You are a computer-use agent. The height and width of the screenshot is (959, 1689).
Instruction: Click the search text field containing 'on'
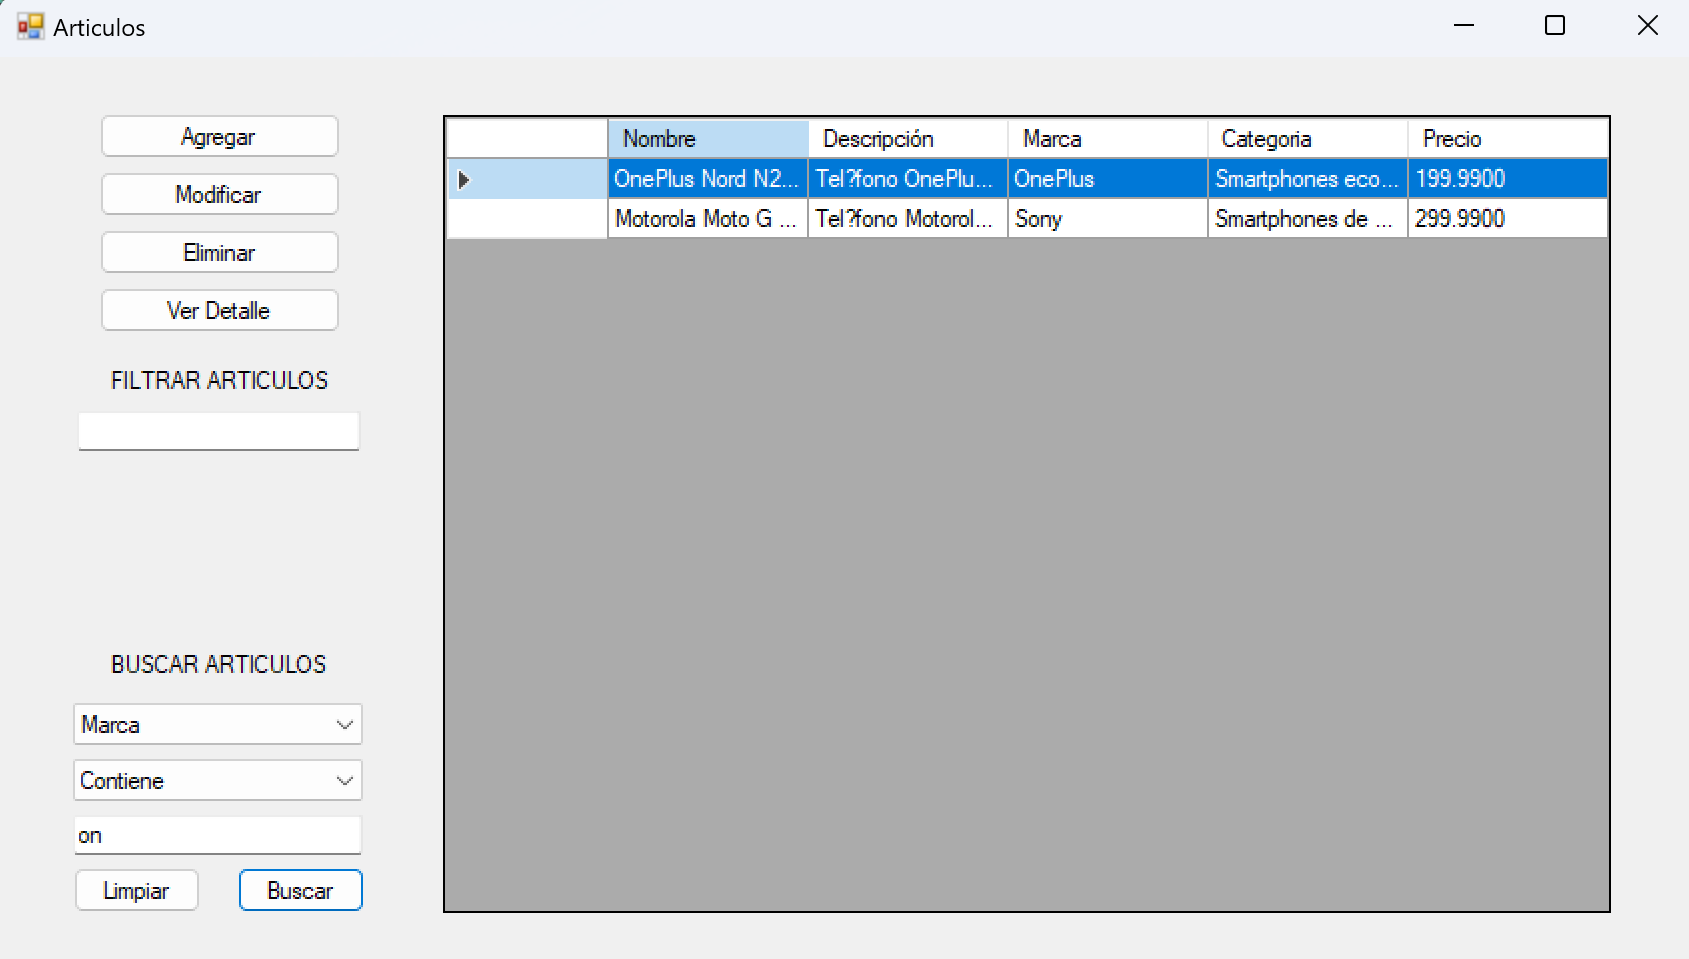pyautogui.click(x=218, y=836)
